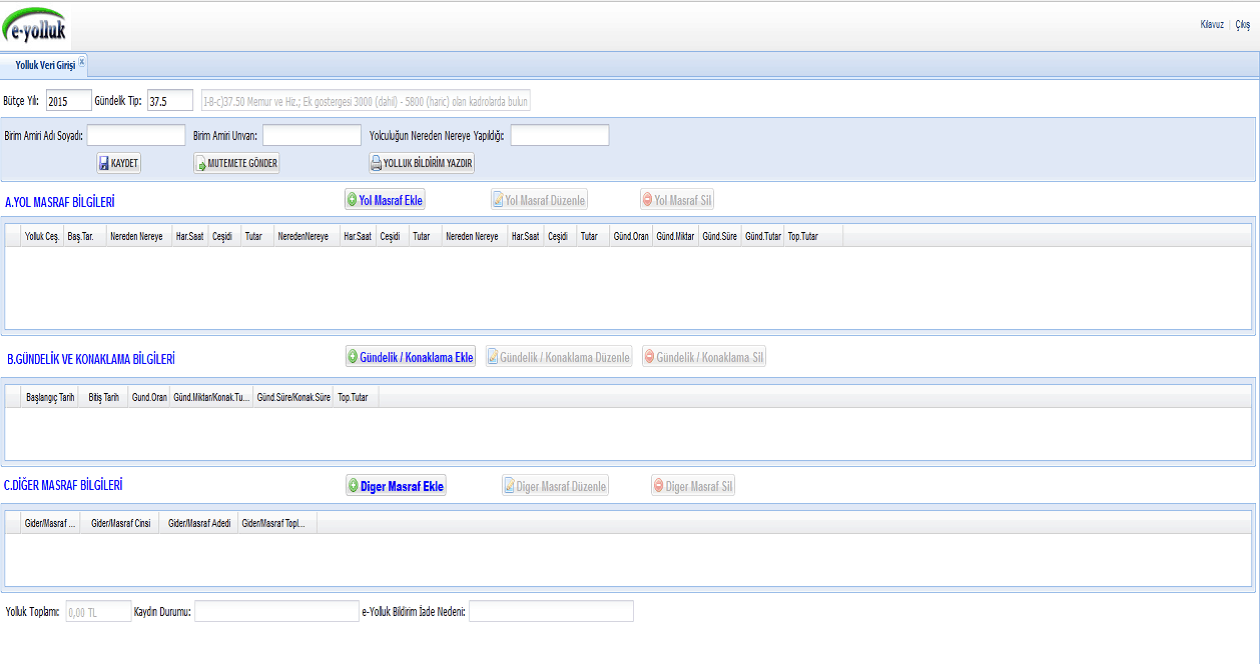
Task: Click Diger Masraf Sil button
Action: tap(693, 486)
